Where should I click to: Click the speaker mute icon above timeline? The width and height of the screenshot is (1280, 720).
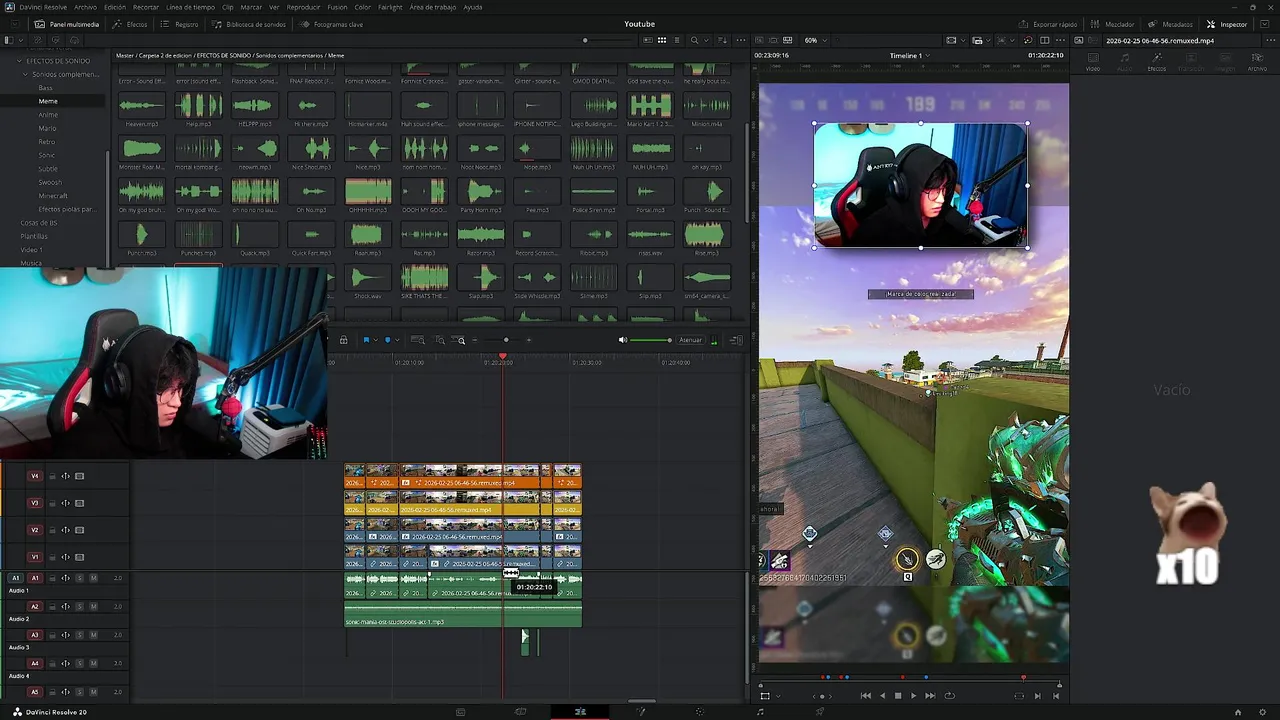point(623,340)
